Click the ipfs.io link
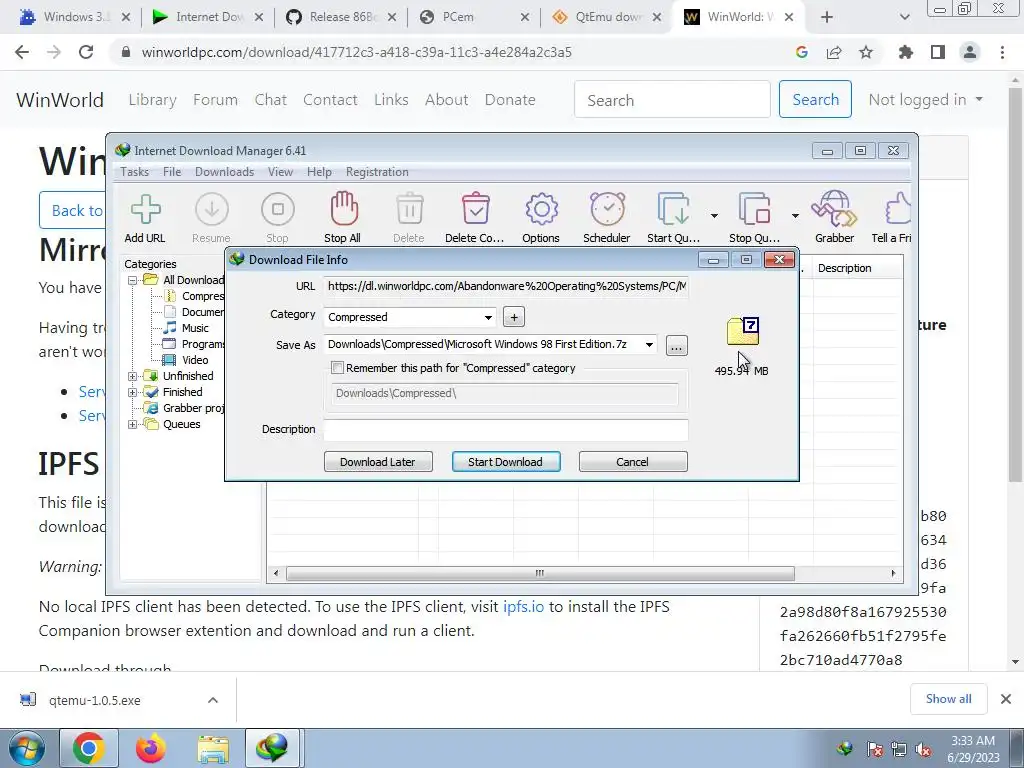The height and width of the screenshot is (768, 1024). click(x=523, y=607)
